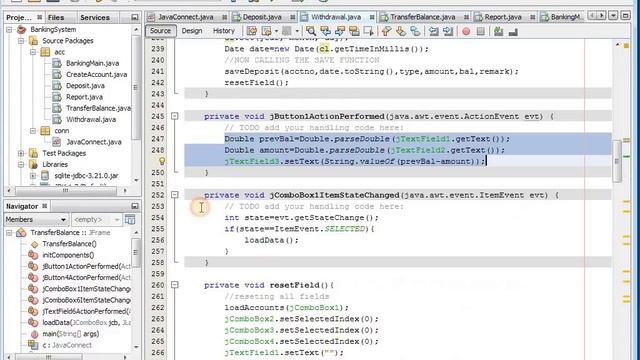Maximize the editor window button

(x=625, y=16)
